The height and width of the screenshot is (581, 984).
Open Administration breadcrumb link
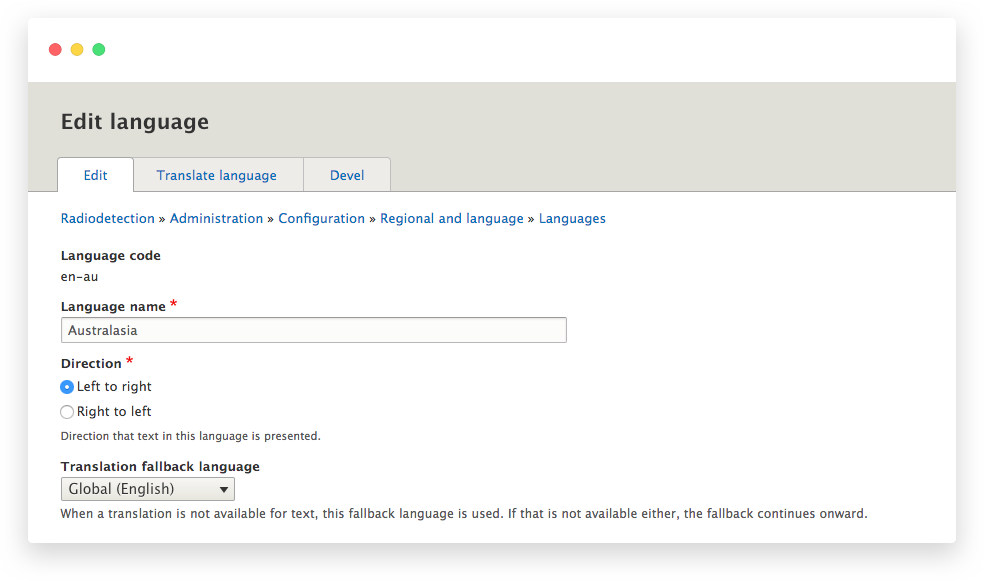click(x=216, y=218)
